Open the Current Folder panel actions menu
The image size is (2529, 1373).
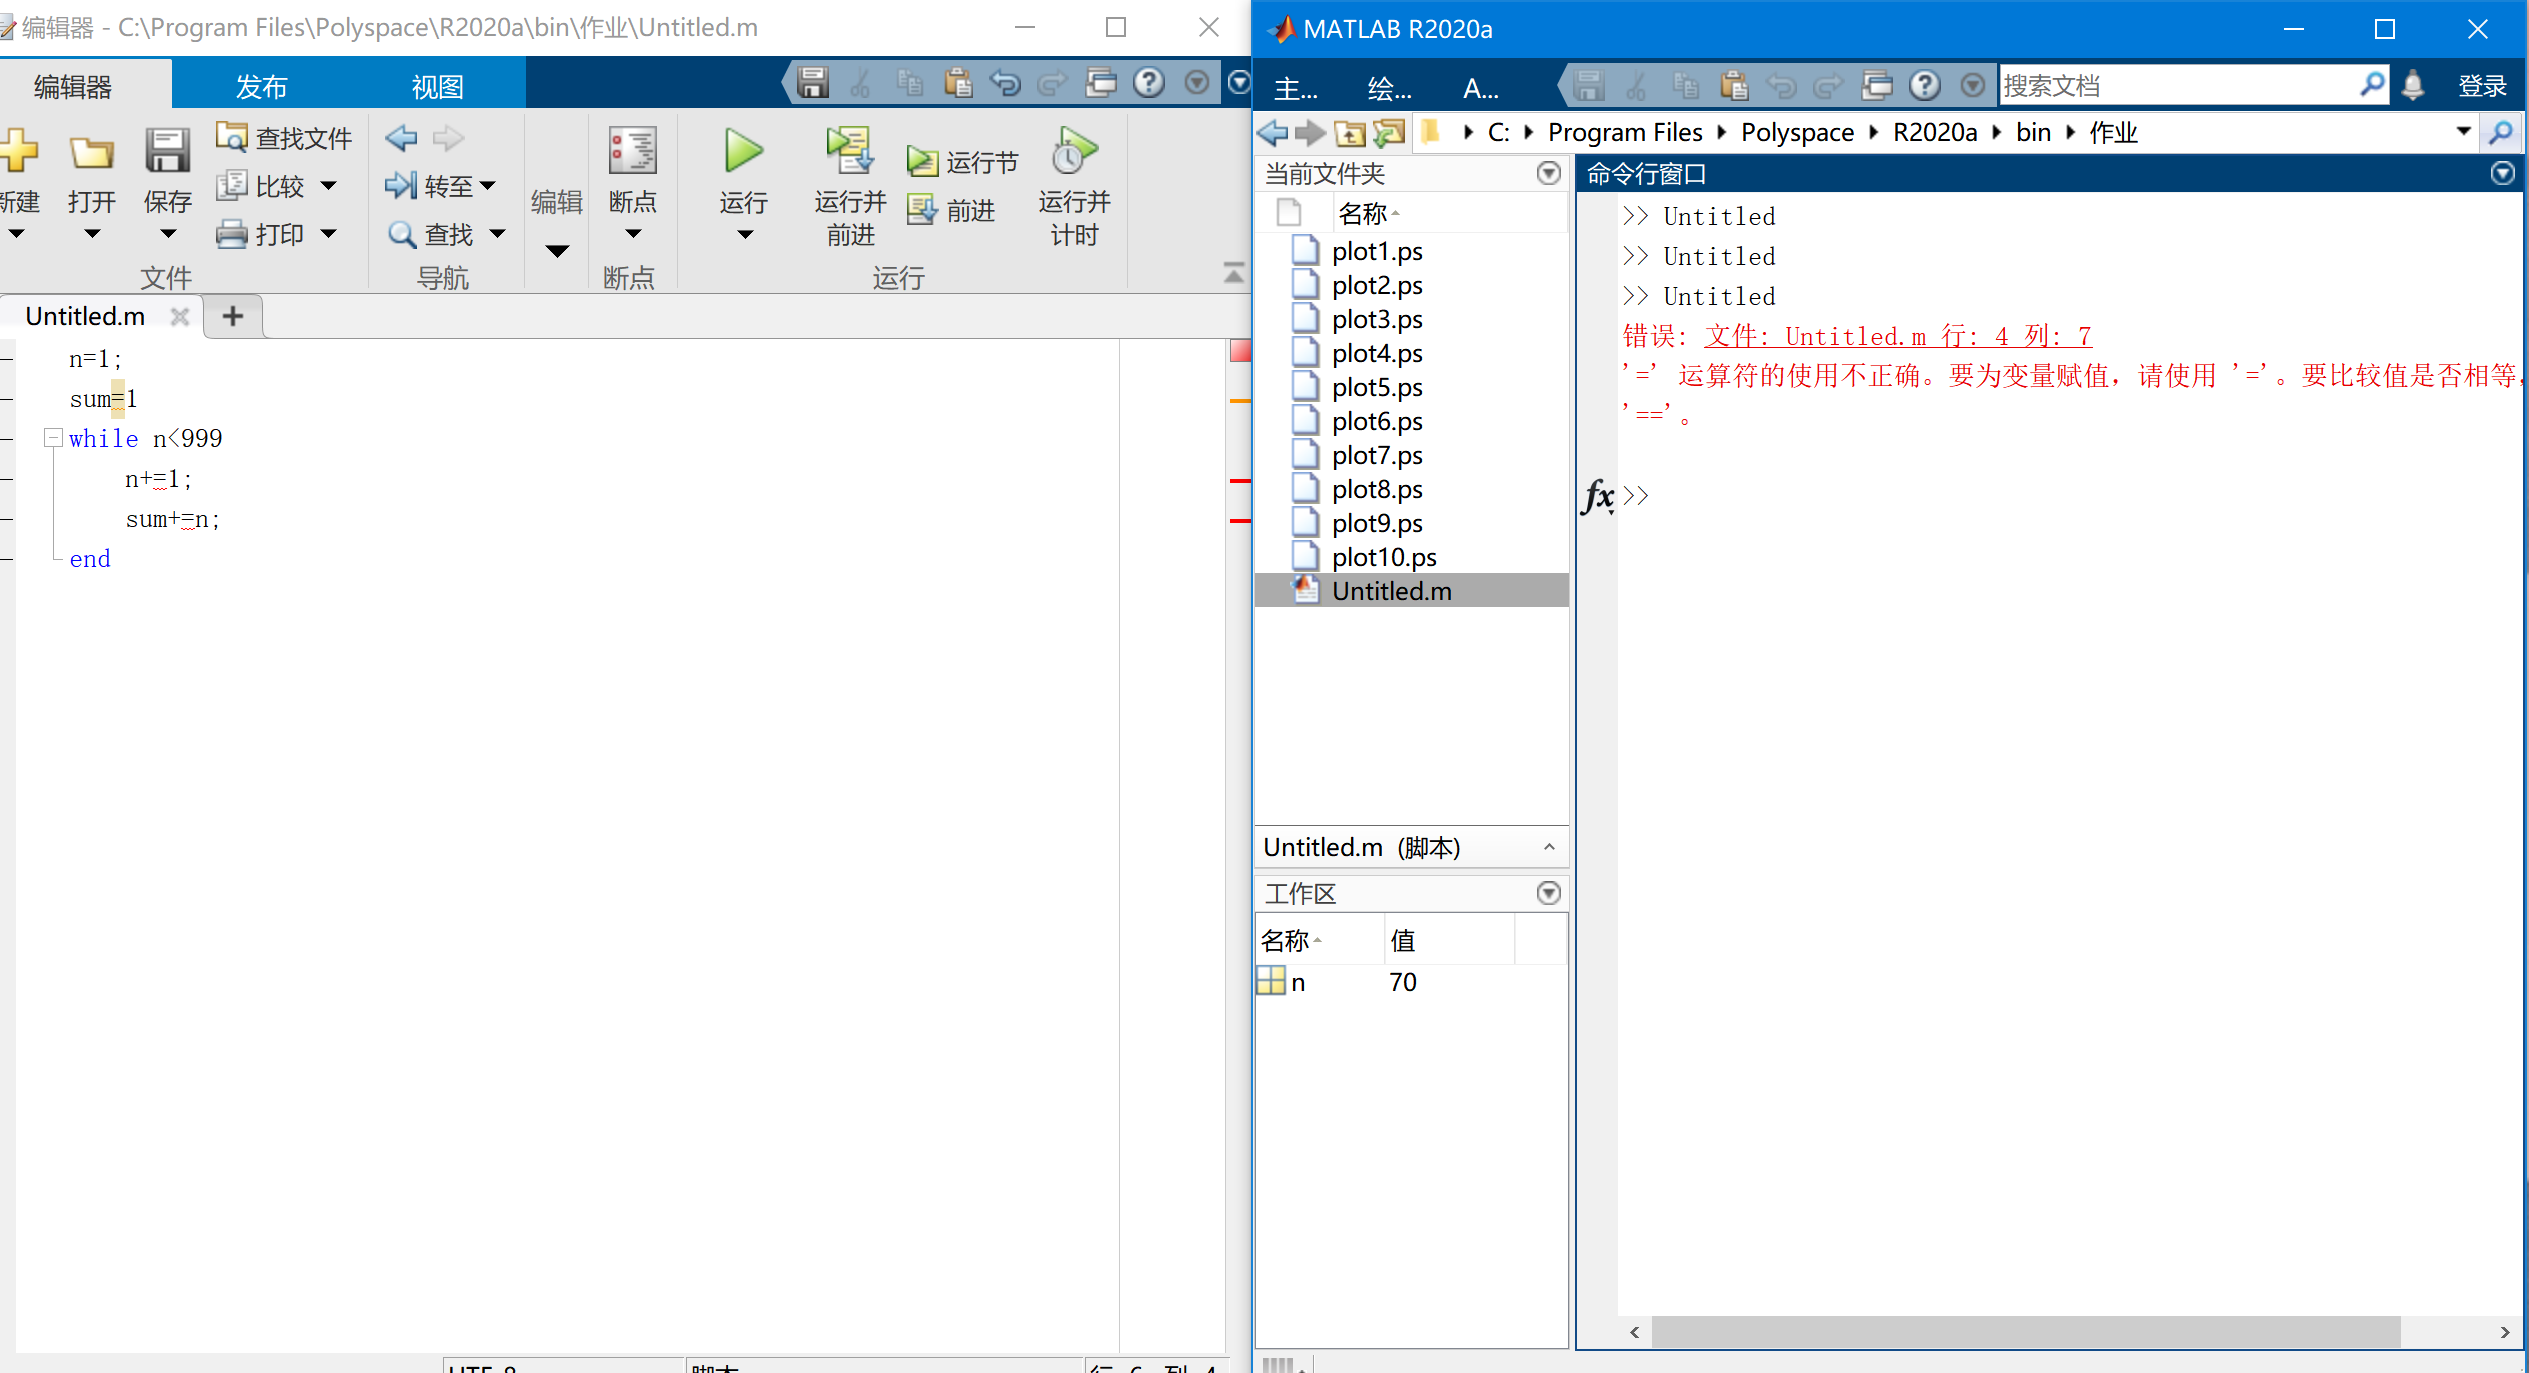pyautogui.click(x=1548, y=174)
